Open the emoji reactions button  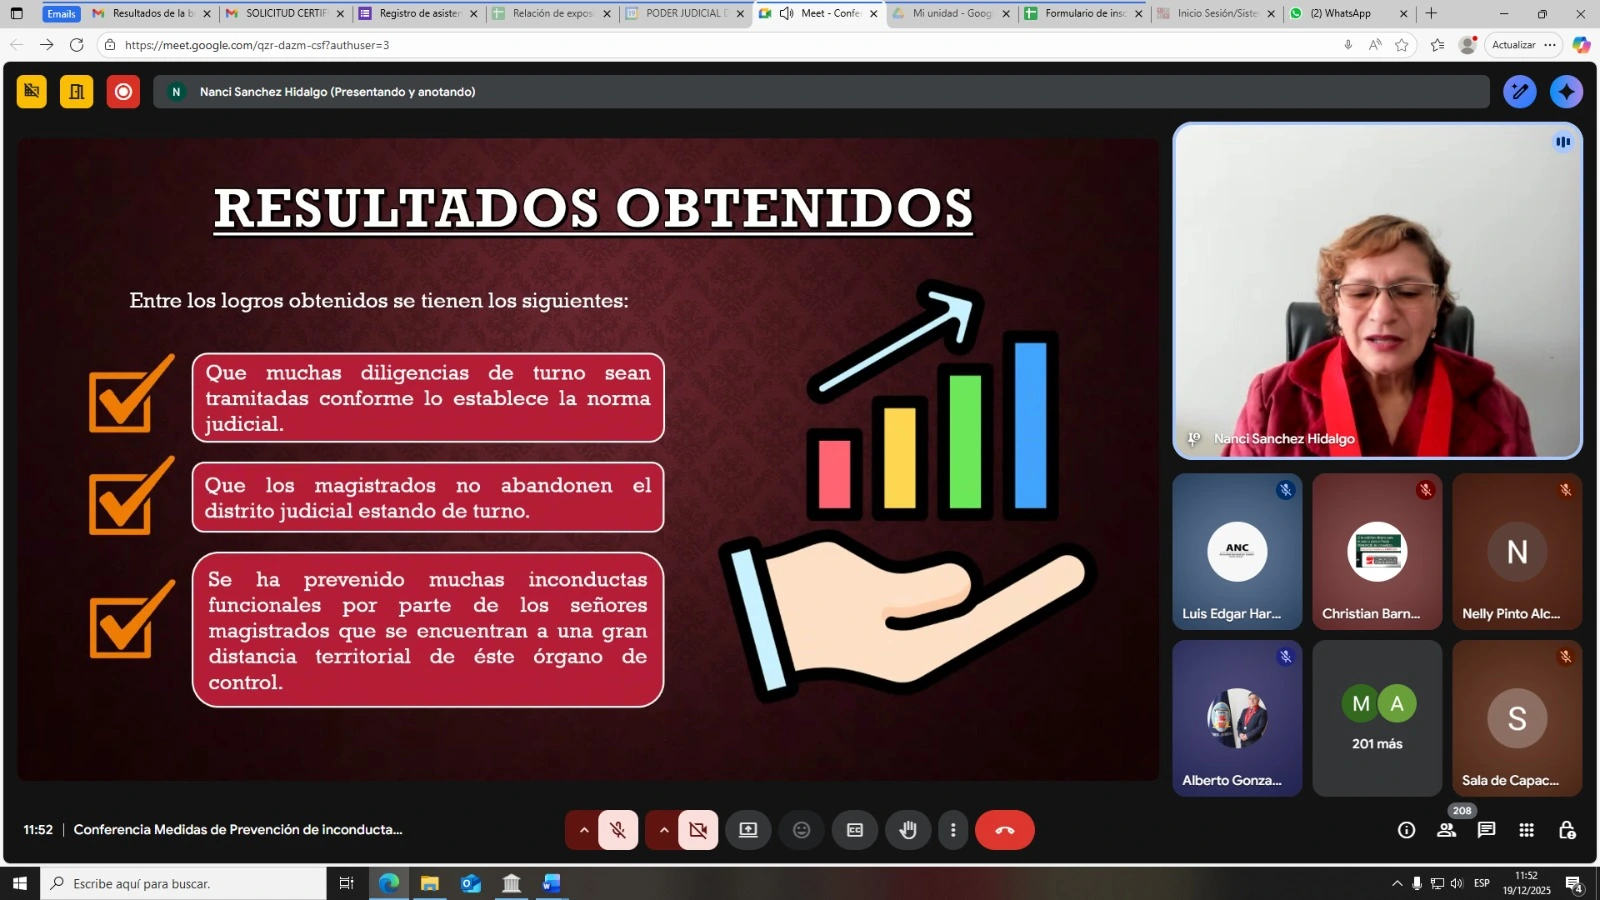801,830
